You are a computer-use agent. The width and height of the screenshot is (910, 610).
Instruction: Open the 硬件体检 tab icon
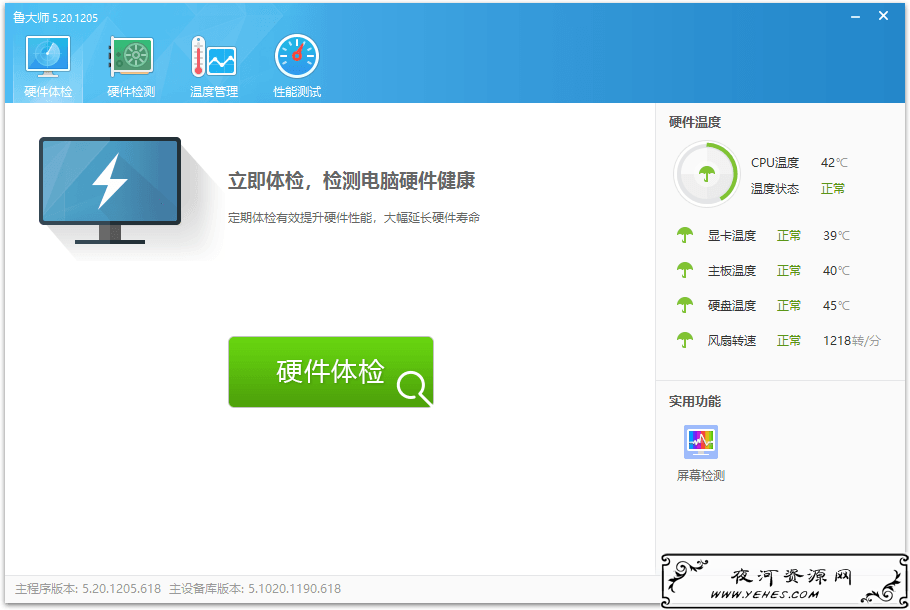pyautogui.click(x=48, y=56)
